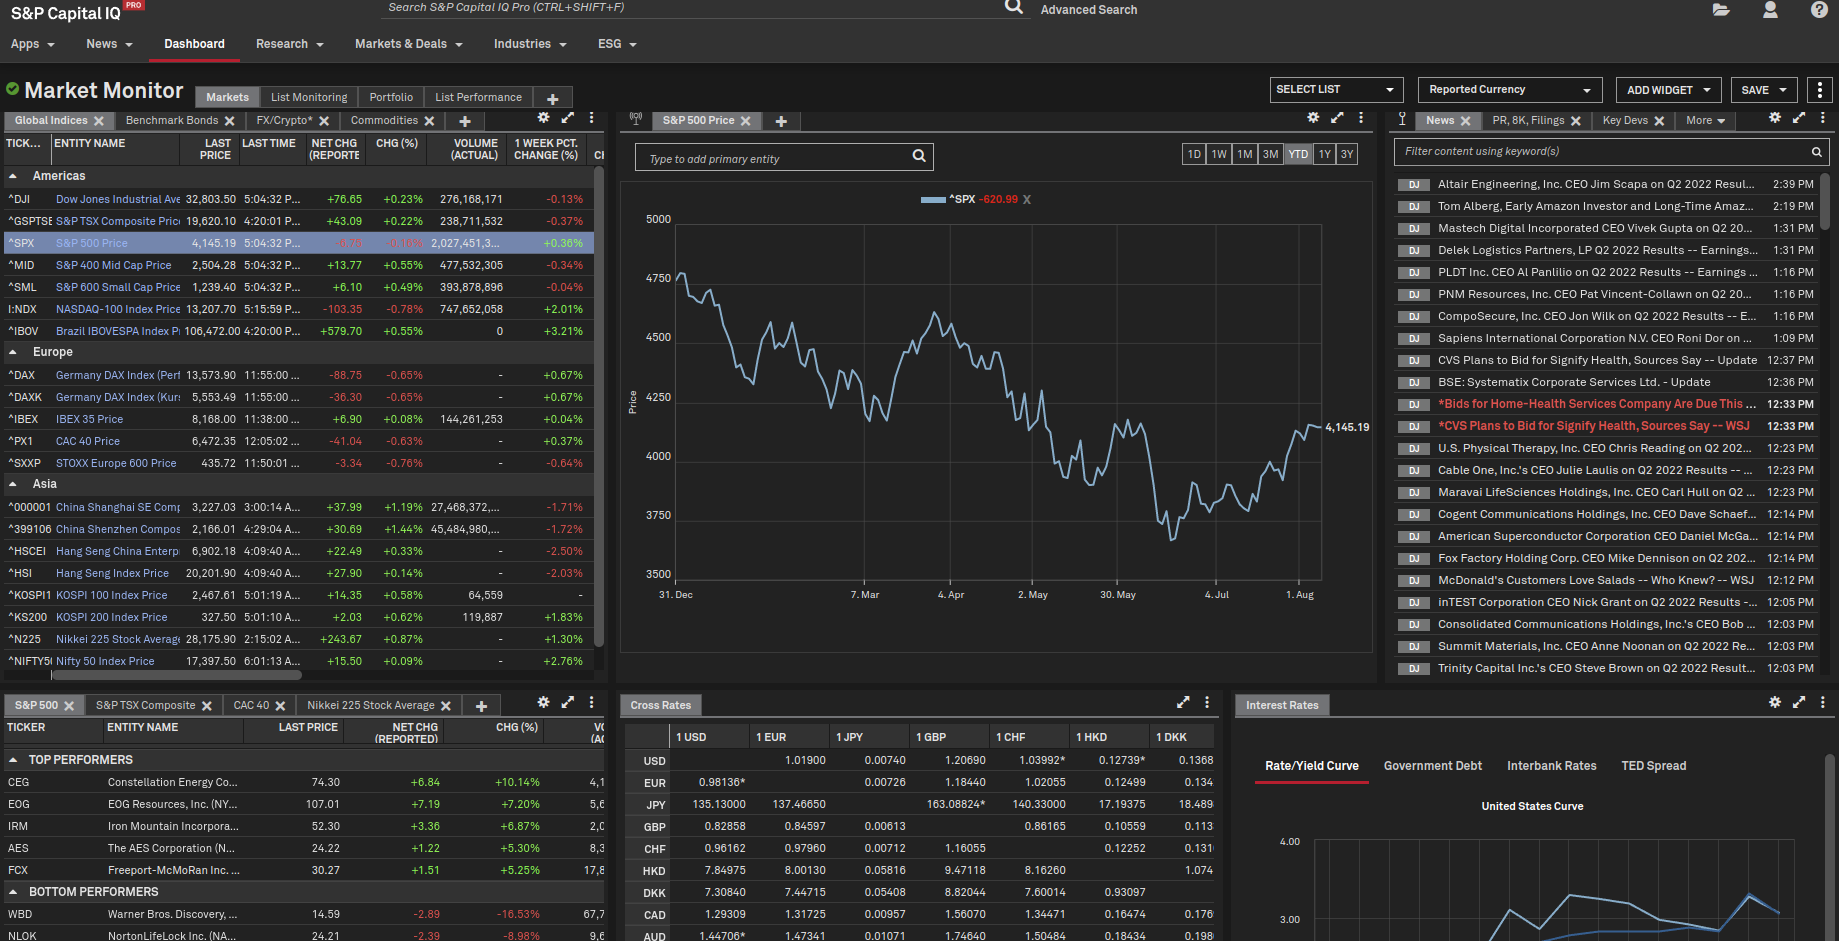Open the user profile icon
The height and width of the screenshot is (941, 1839).
[x=1770, y=10]
